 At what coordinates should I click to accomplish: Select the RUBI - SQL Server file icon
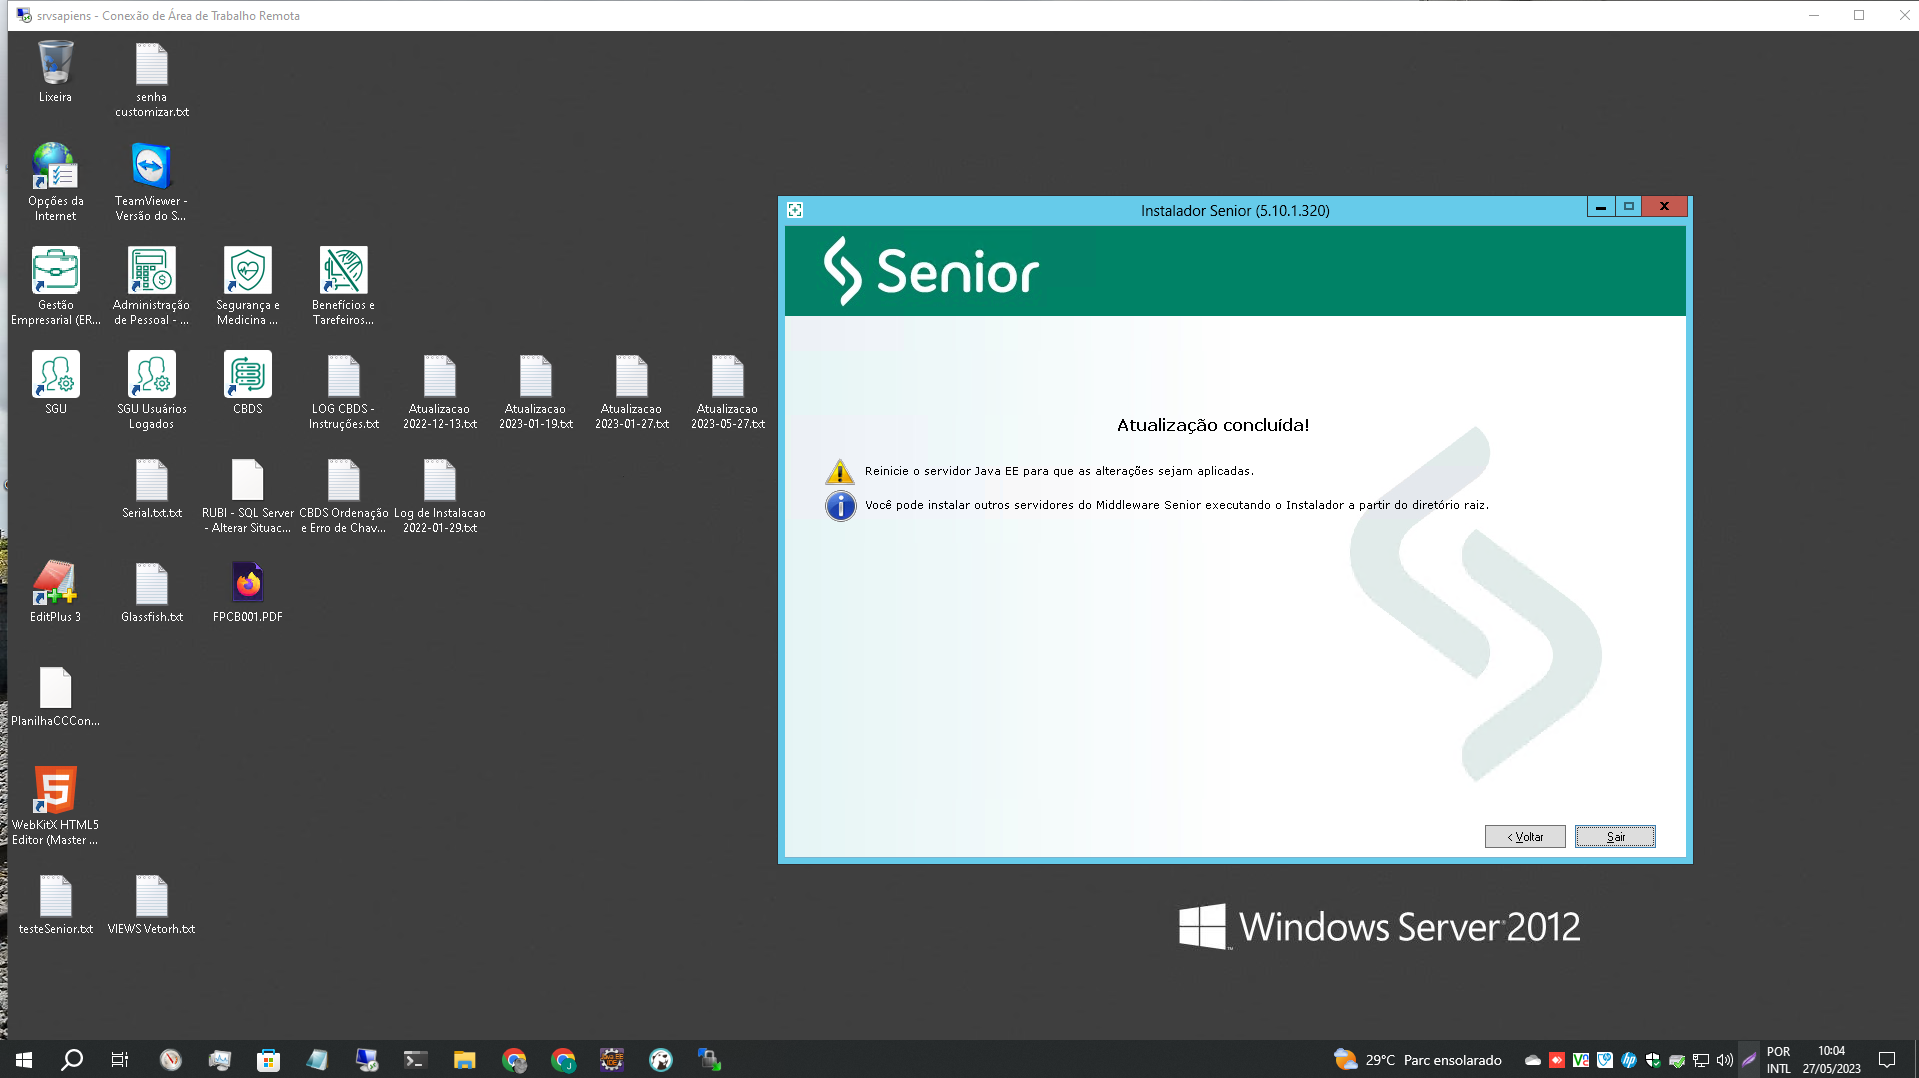[x=248, y=496]
